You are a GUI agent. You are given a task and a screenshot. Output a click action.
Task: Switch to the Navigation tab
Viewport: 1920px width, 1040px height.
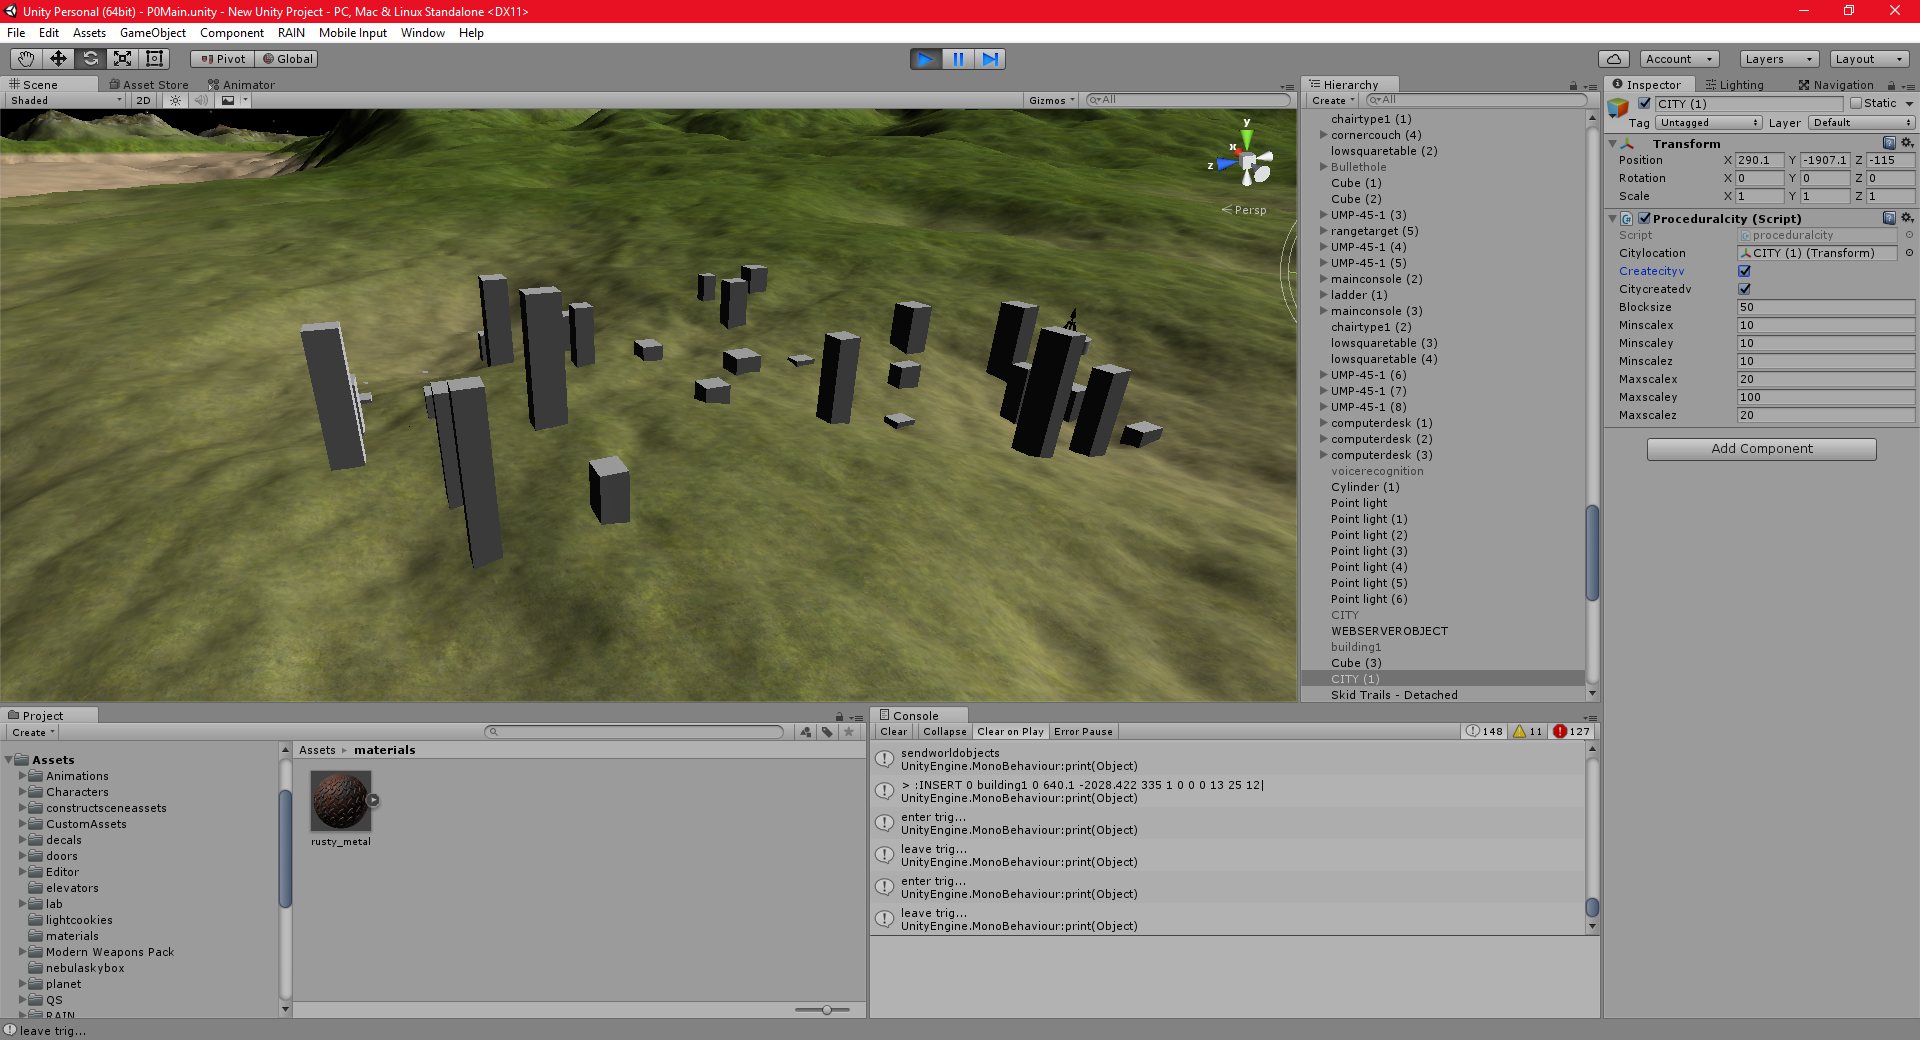coord(1835,85)
